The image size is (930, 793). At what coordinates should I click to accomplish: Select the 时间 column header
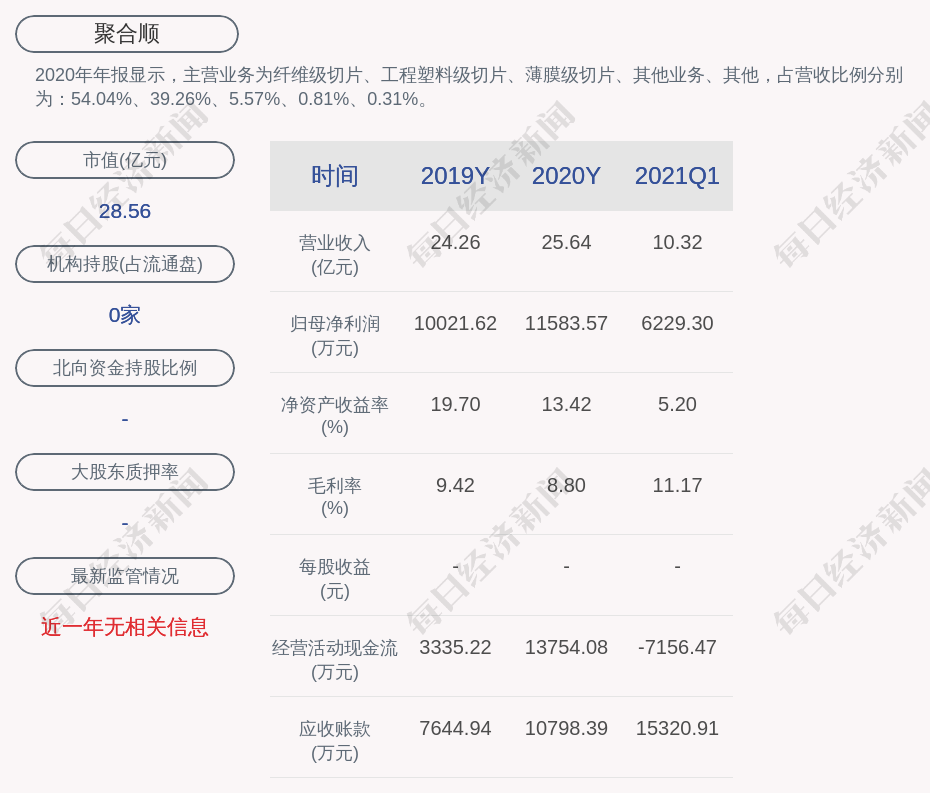335,176
